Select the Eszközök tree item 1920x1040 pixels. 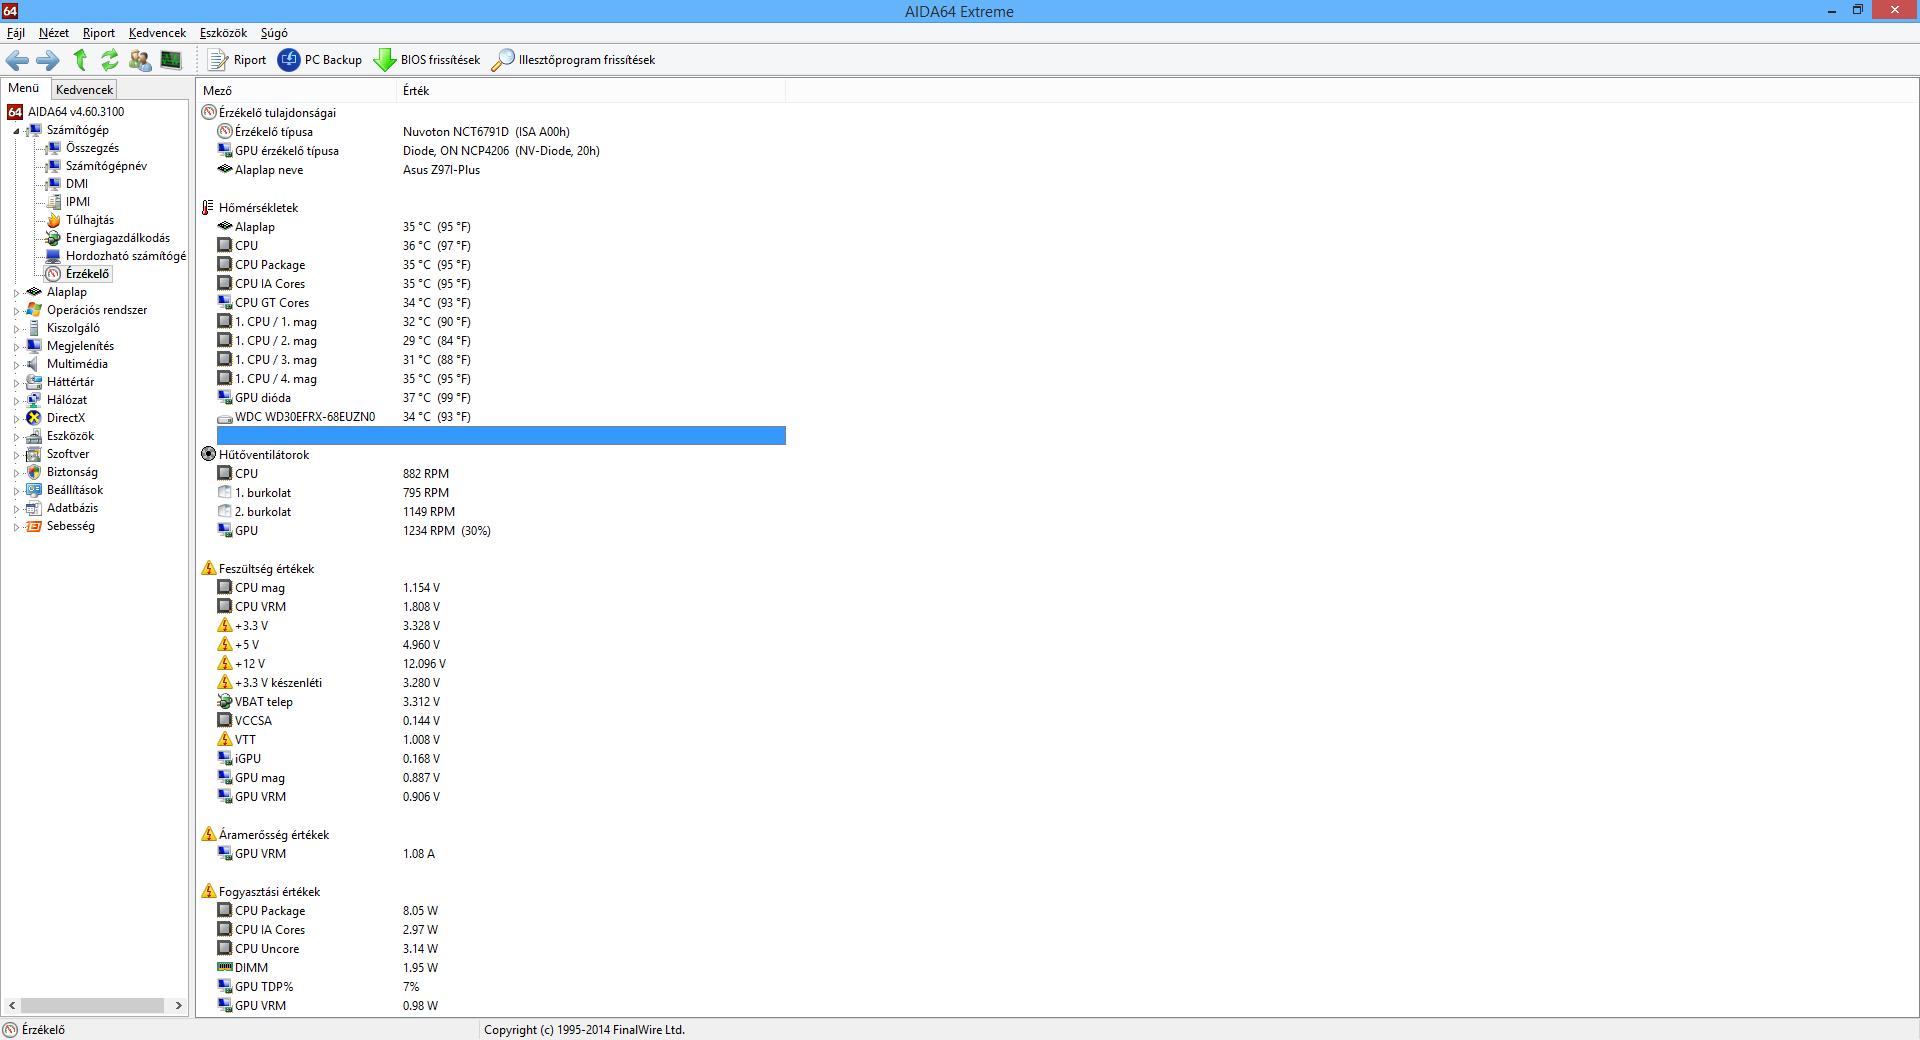click(70, 436)
